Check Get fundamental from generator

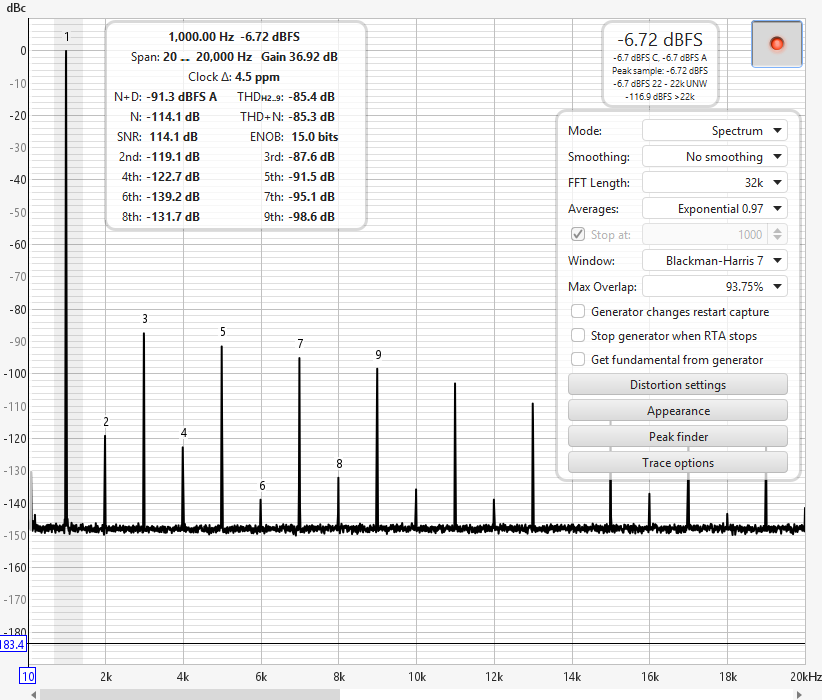578,360
